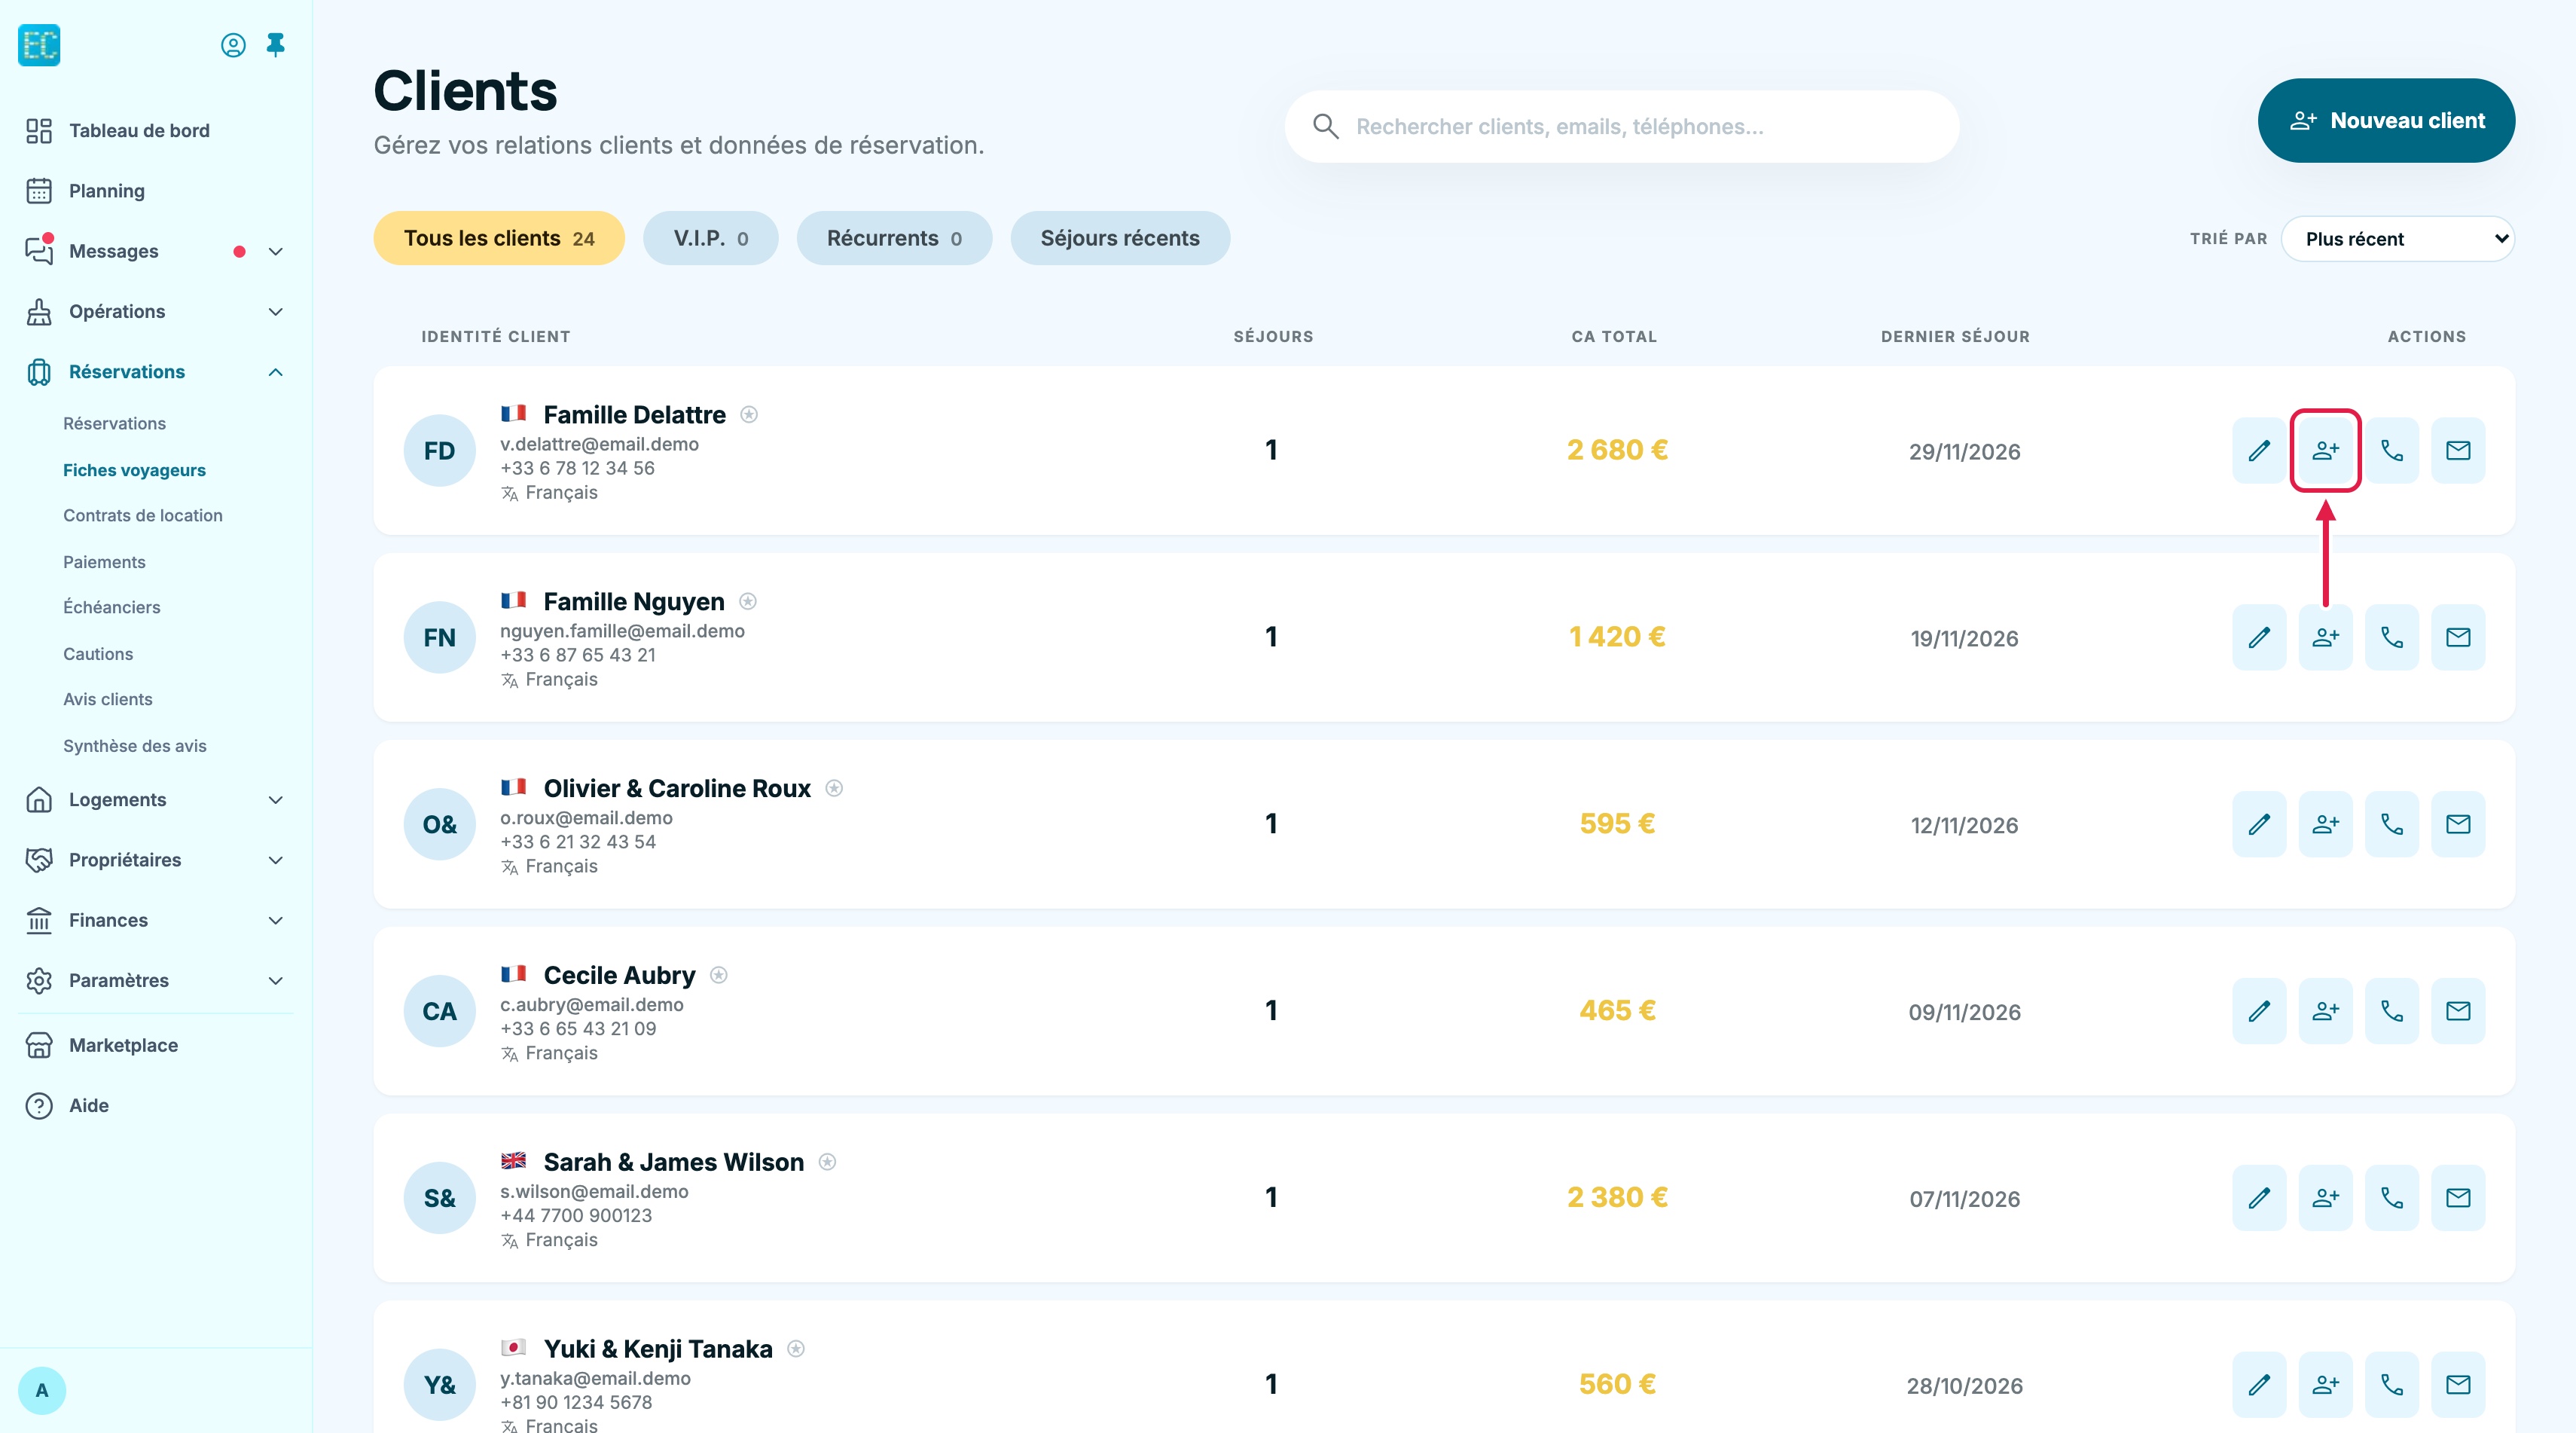Email Famille Nguyen via envelope icon
2576x1433 pixels.
(x=2458, y=637)
